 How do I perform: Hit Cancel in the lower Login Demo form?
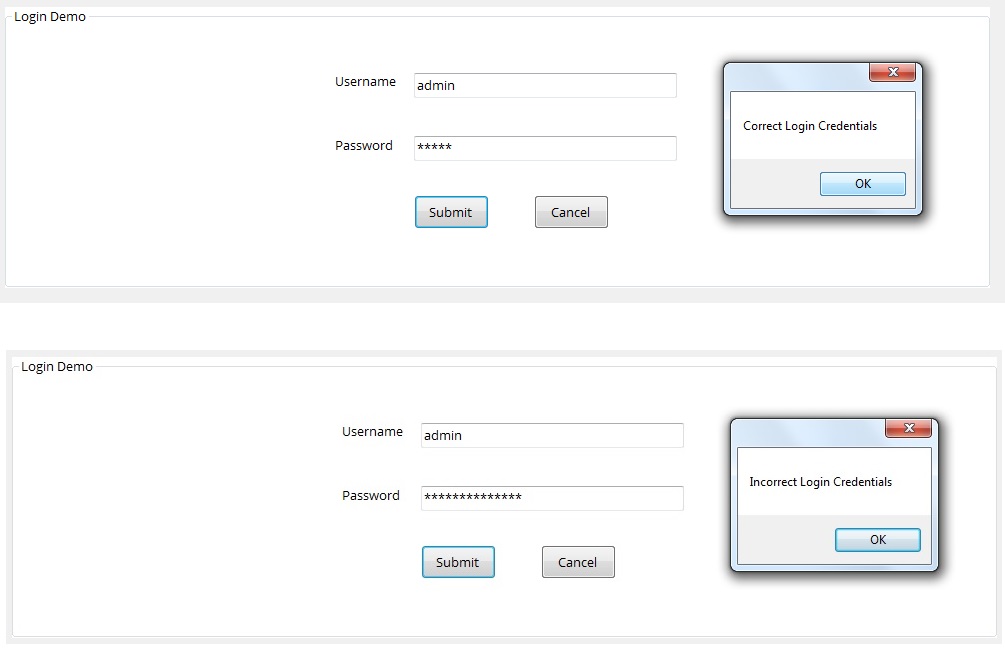tap(578, 562)
